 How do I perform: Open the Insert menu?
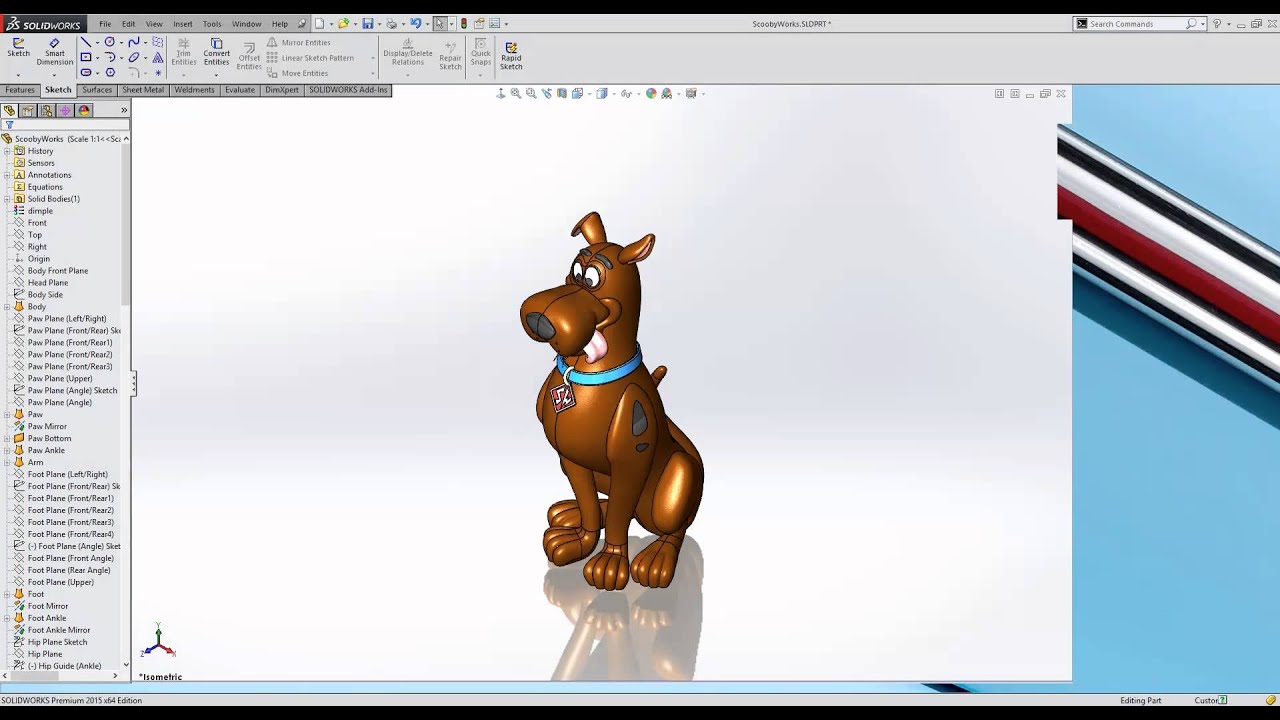tap(183, 24)
